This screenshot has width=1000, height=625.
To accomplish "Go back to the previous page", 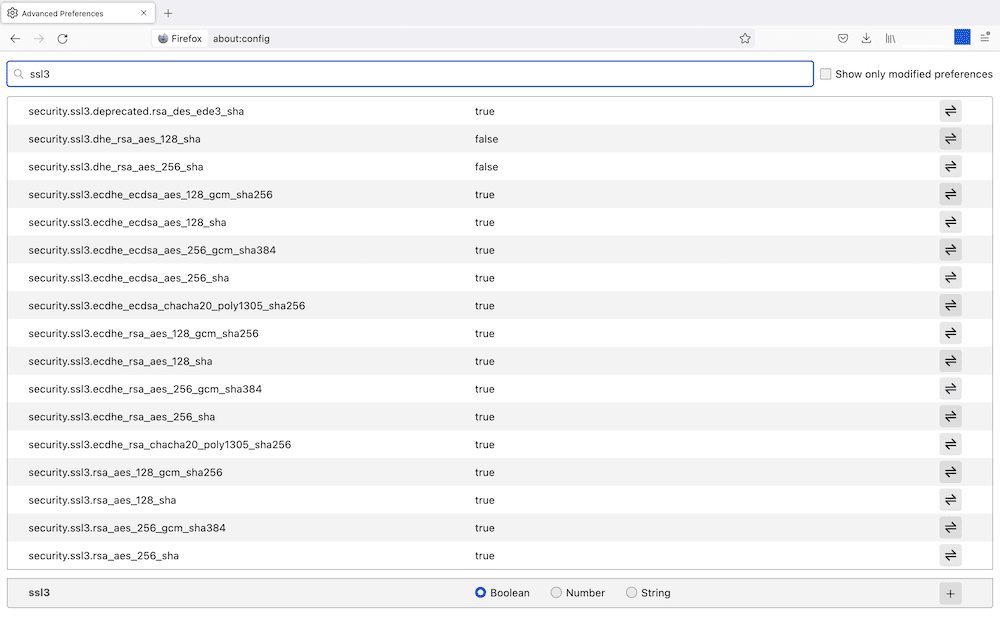I will click(15, 38).
